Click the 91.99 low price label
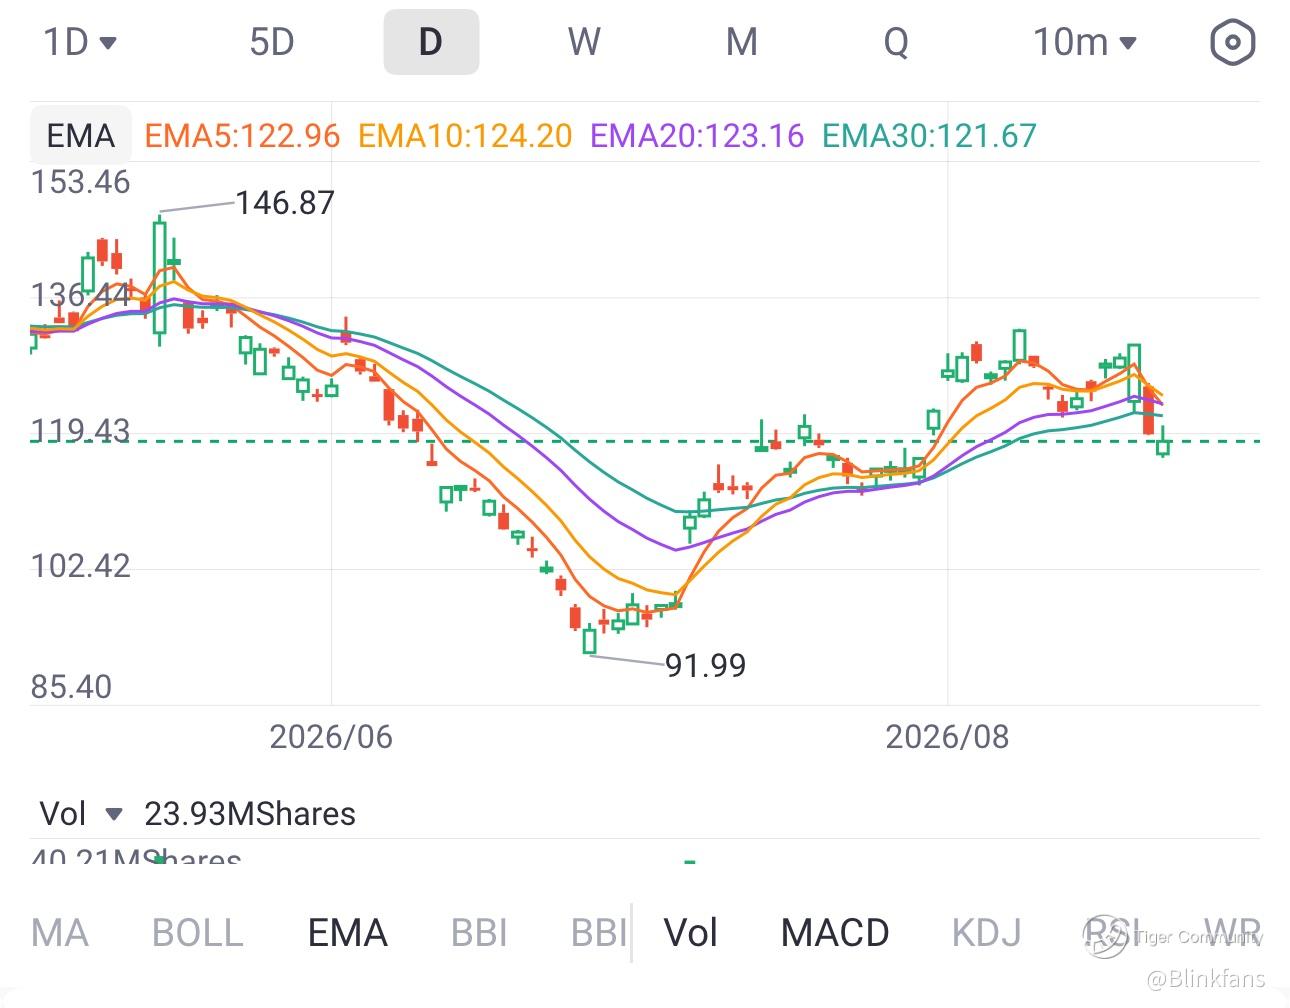The height and width of the screenshot is (1008, 1290). click(706, 665)
